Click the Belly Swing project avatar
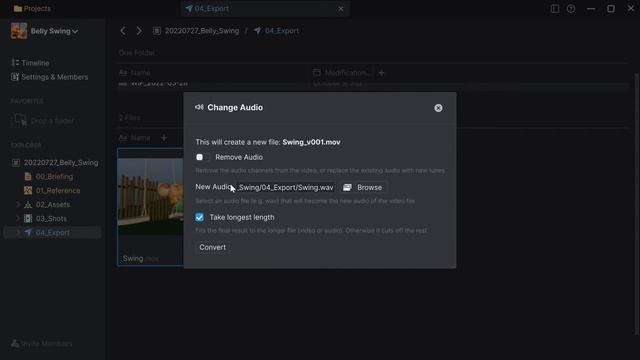The height and width of the screenshot is (360, 640). (x=19, y=31)
